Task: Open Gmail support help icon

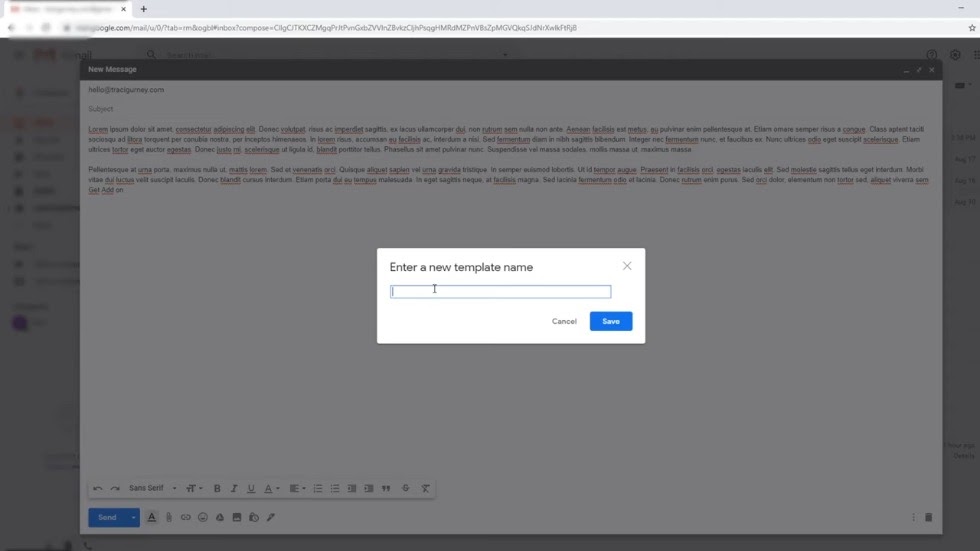Action: coord(931,55)
